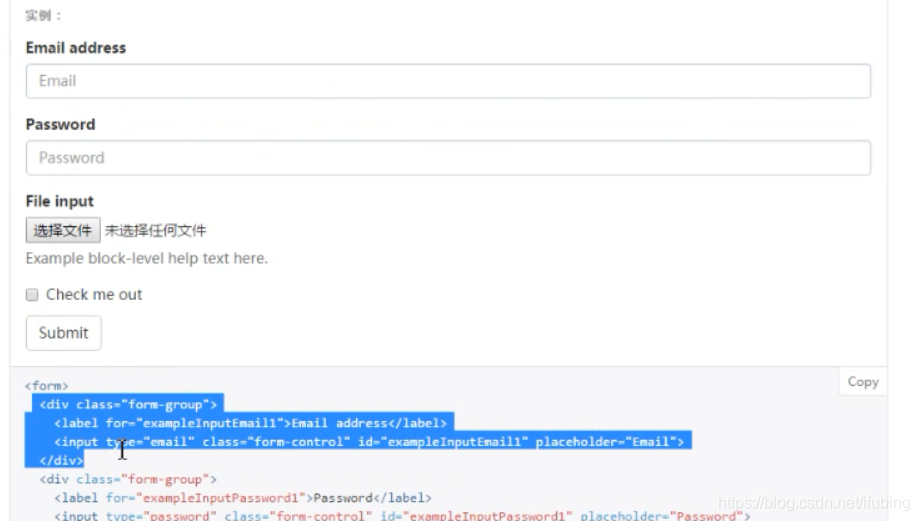Click the File input label
This screenshot has width=919, height=521.
tap(59, 202)
